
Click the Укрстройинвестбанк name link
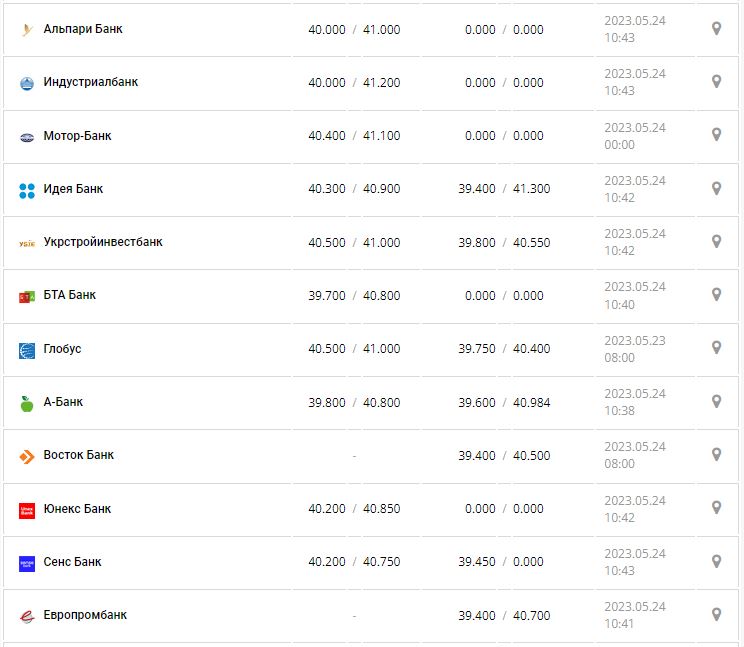pyautogui.click(x=103, y=242)
